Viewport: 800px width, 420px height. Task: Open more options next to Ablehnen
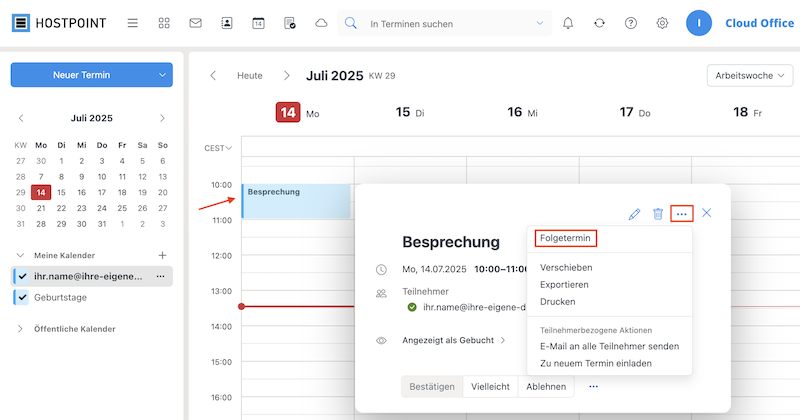click(x=593, y=386)
